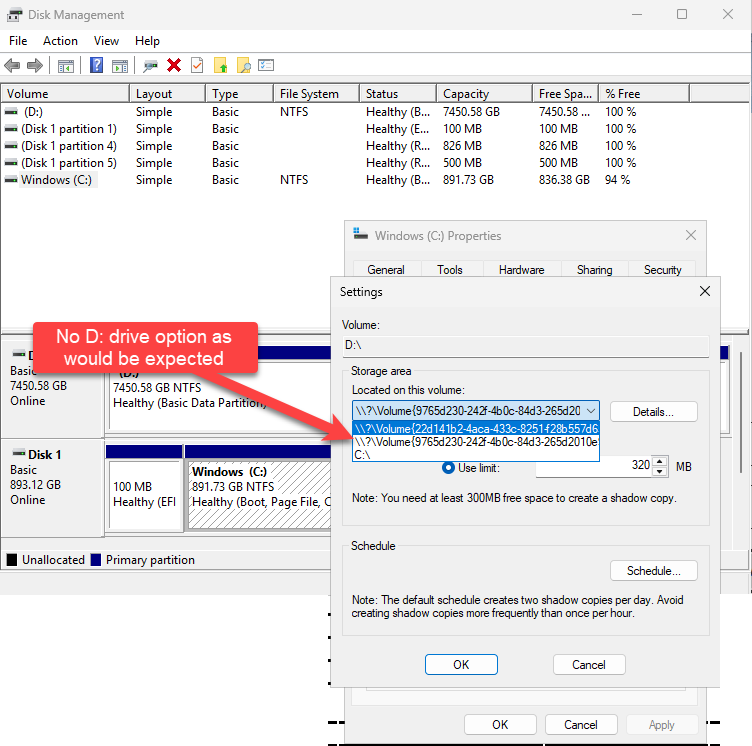Click the yellow folder up-arrow icon
Screen dimensions: 752x746
pyautogui.click(x=221, y=65)
